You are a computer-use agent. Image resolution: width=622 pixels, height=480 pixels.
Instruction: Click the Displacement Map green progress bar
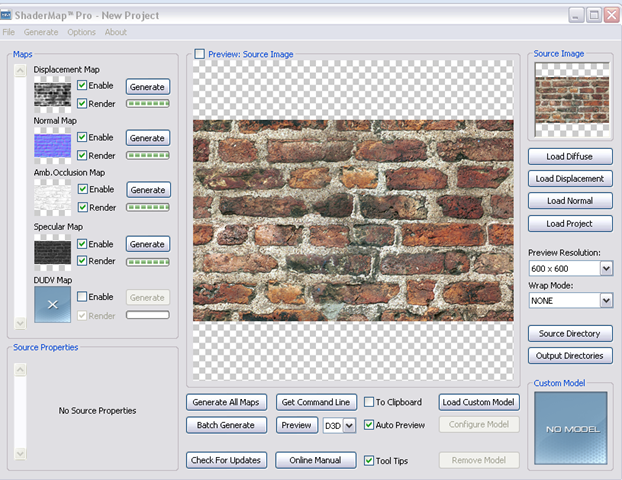[x=147, y=103]
